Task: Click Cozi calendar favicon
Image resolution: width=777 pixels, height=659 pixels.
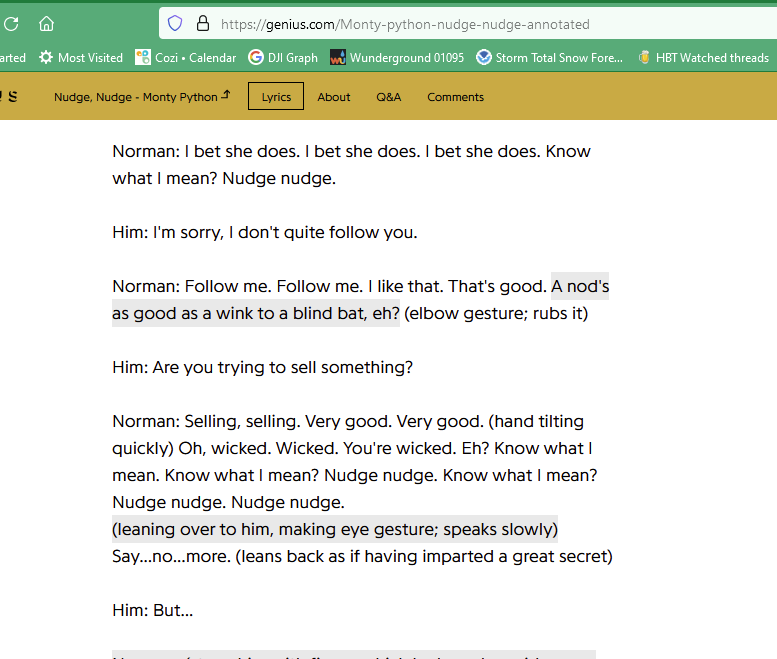Action: (x=143, y=57)
